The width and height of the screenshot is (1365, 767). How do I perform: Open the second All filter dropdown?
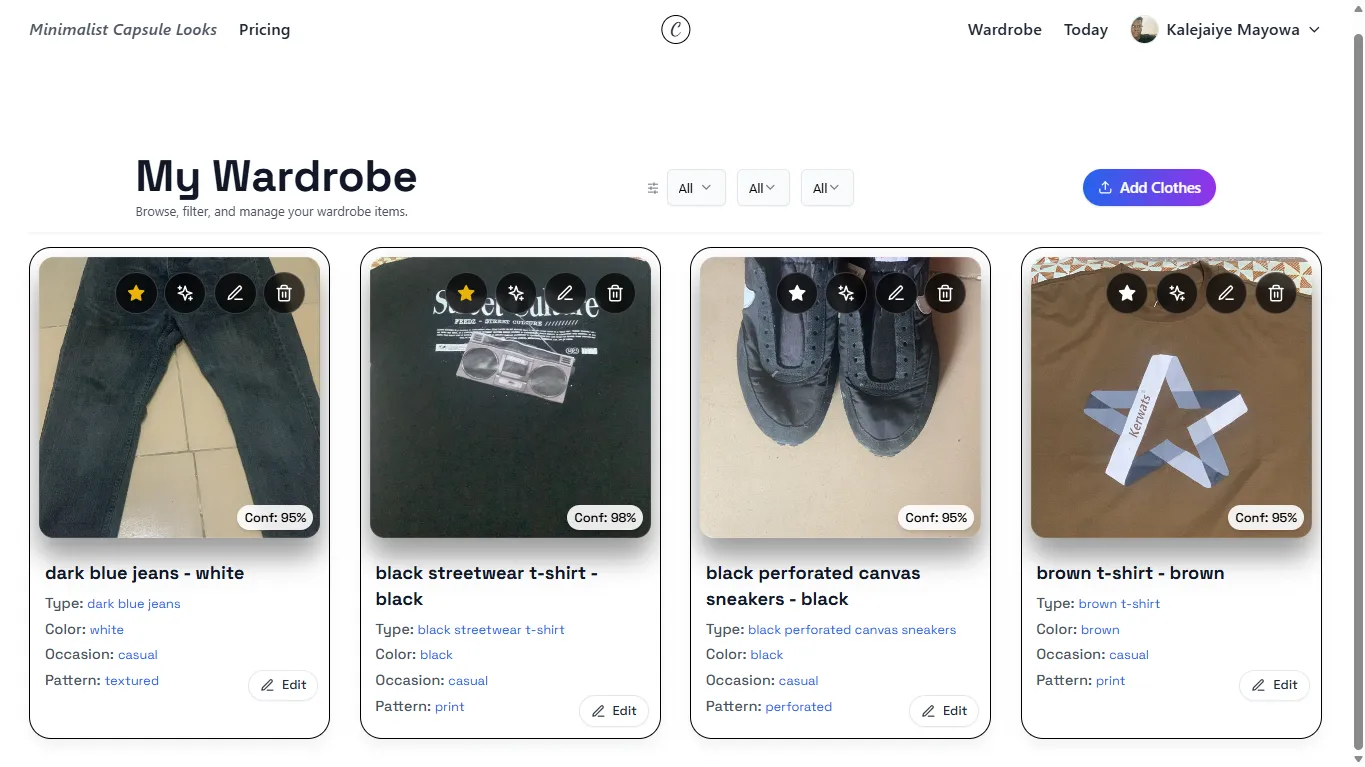pyautogui.click(x=763, y=188)
